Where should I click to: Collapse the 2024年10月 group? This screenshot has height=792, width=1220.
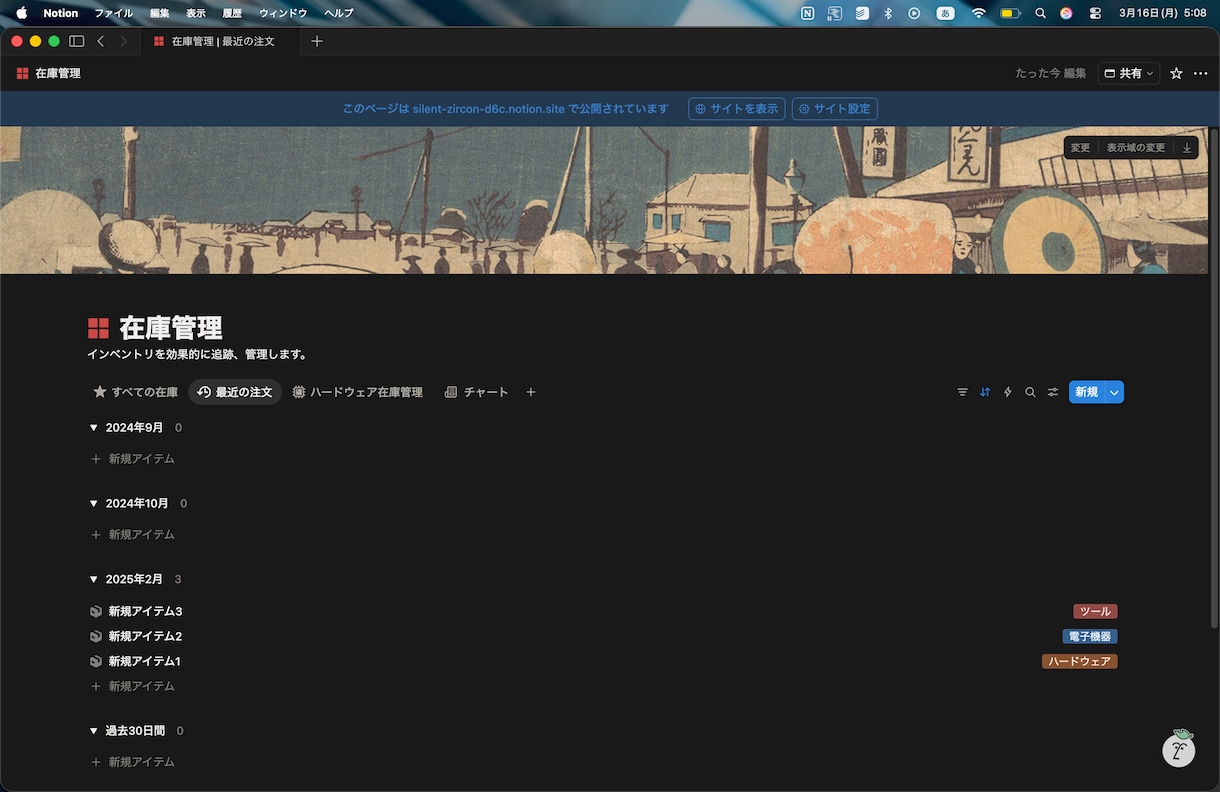94,503
